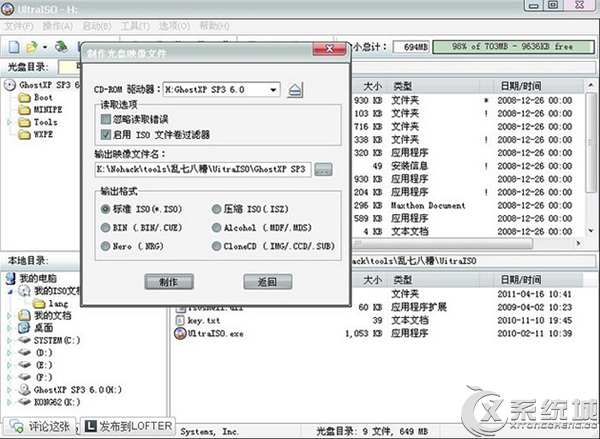Select the KONG62 (K:) drive
This screenshot has height=439, width=600.
(x=49, y=402)
